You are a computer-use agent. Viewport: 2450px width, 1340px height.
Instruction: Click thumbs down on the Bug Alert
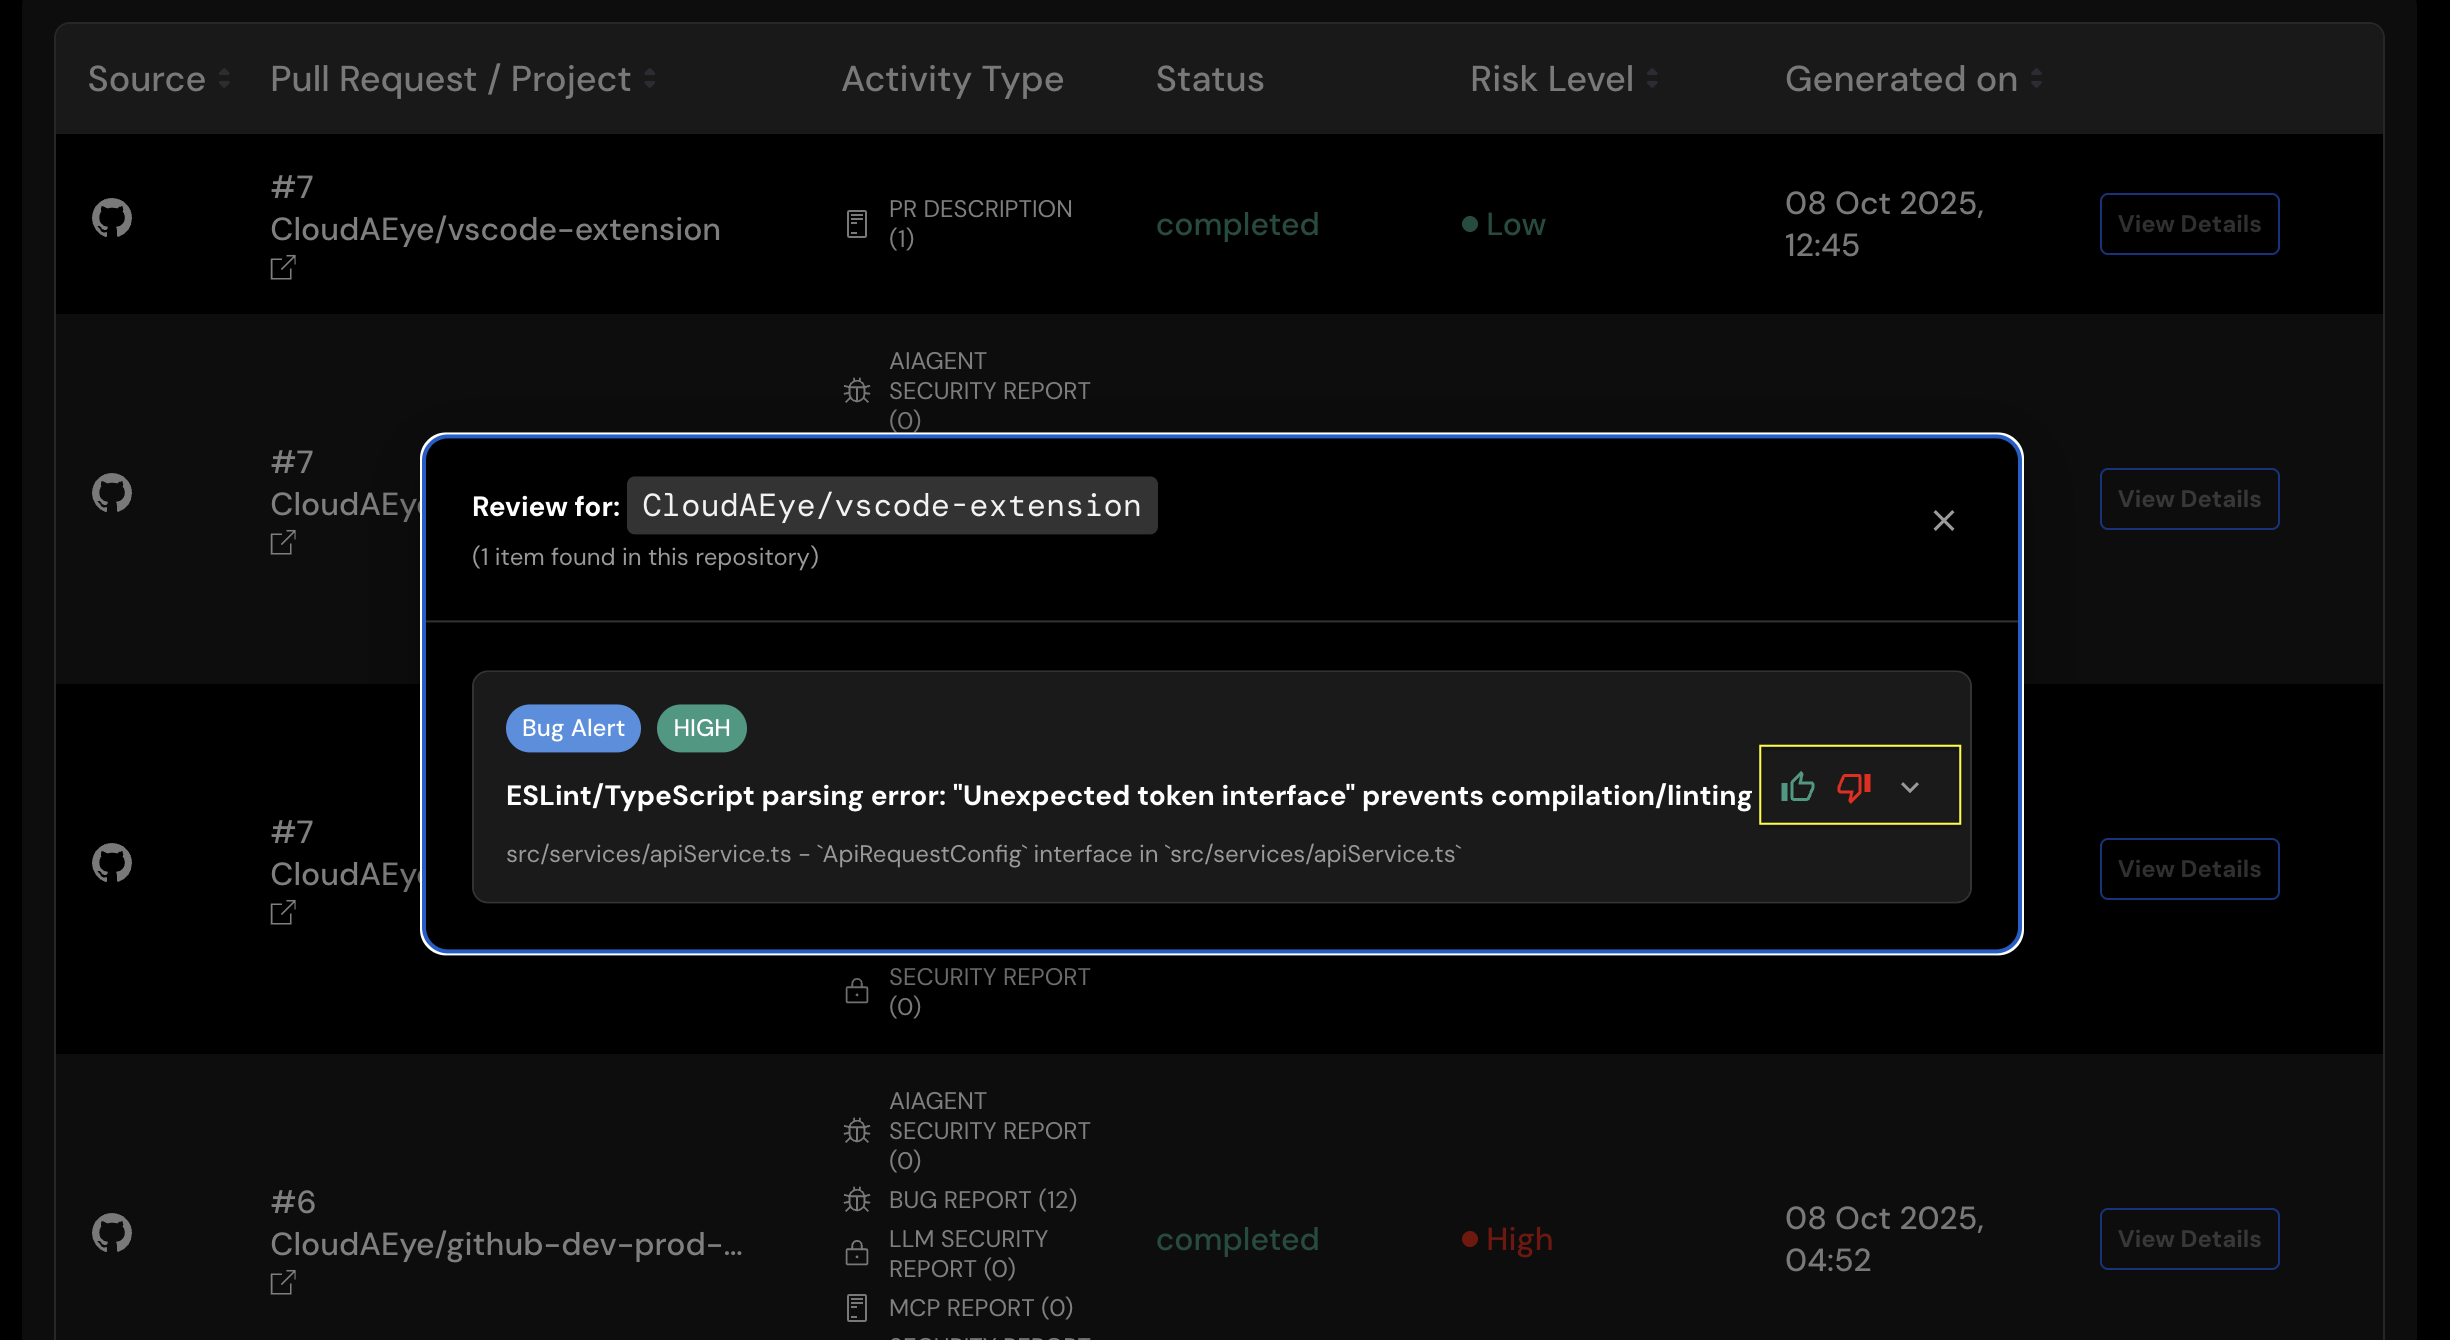[1853, 787]
